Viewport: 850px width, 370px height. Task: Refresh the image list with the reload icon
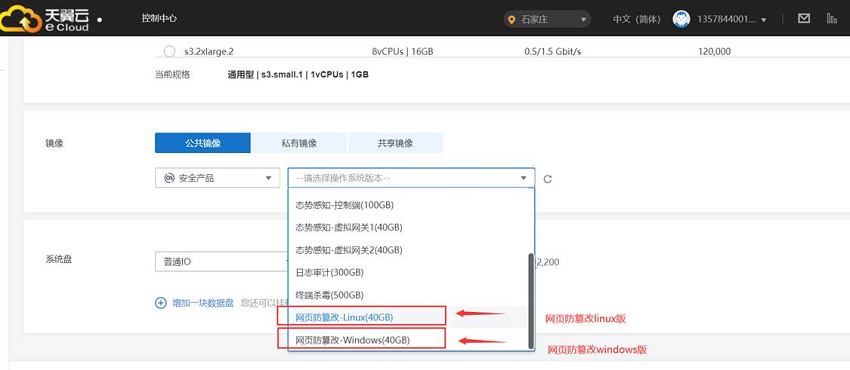pos(548,179)
